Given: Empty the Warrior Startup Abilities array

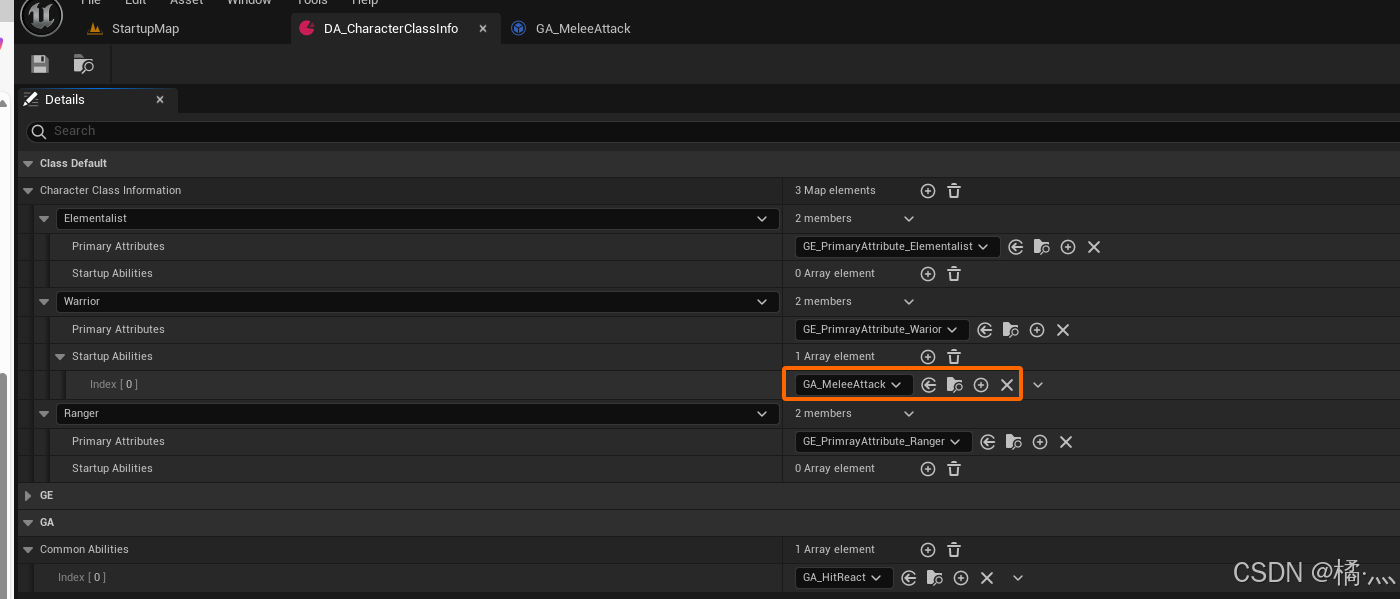Looking at the screenshot, I should pyautogui.click(x=954, y=356).
